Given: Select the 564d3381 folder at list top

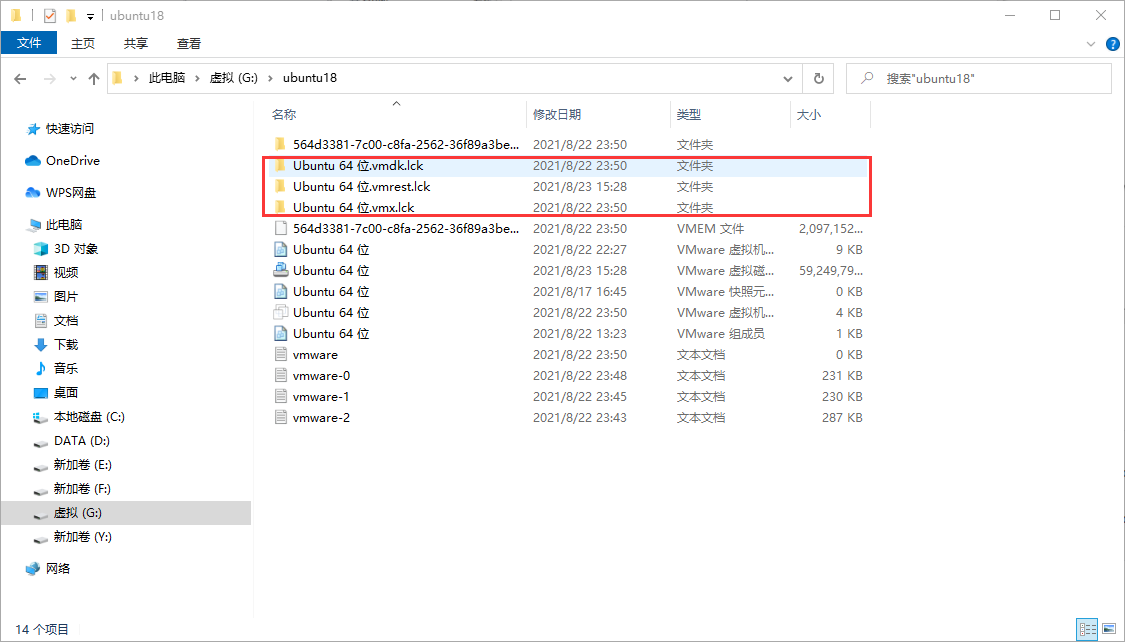Looking at the screenshot, I should coord(567,144).
